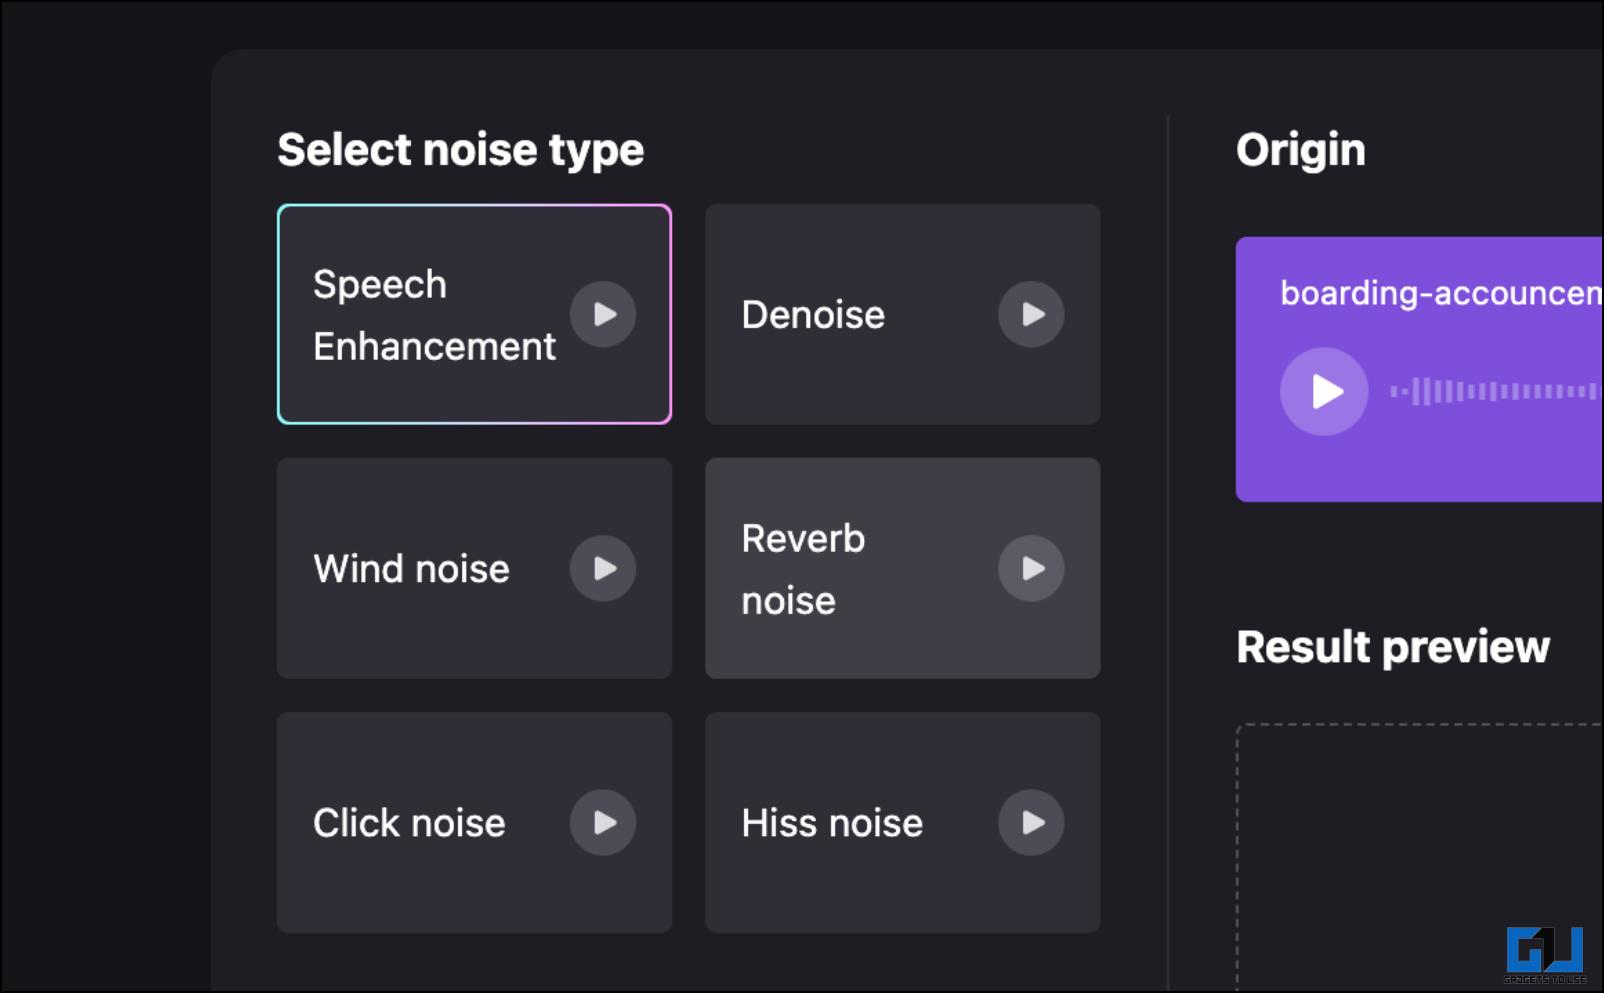Screen dimensions: 1604x993
Task: Select the Click noise card
Action: pyautogui.click(x=474, y=822)
